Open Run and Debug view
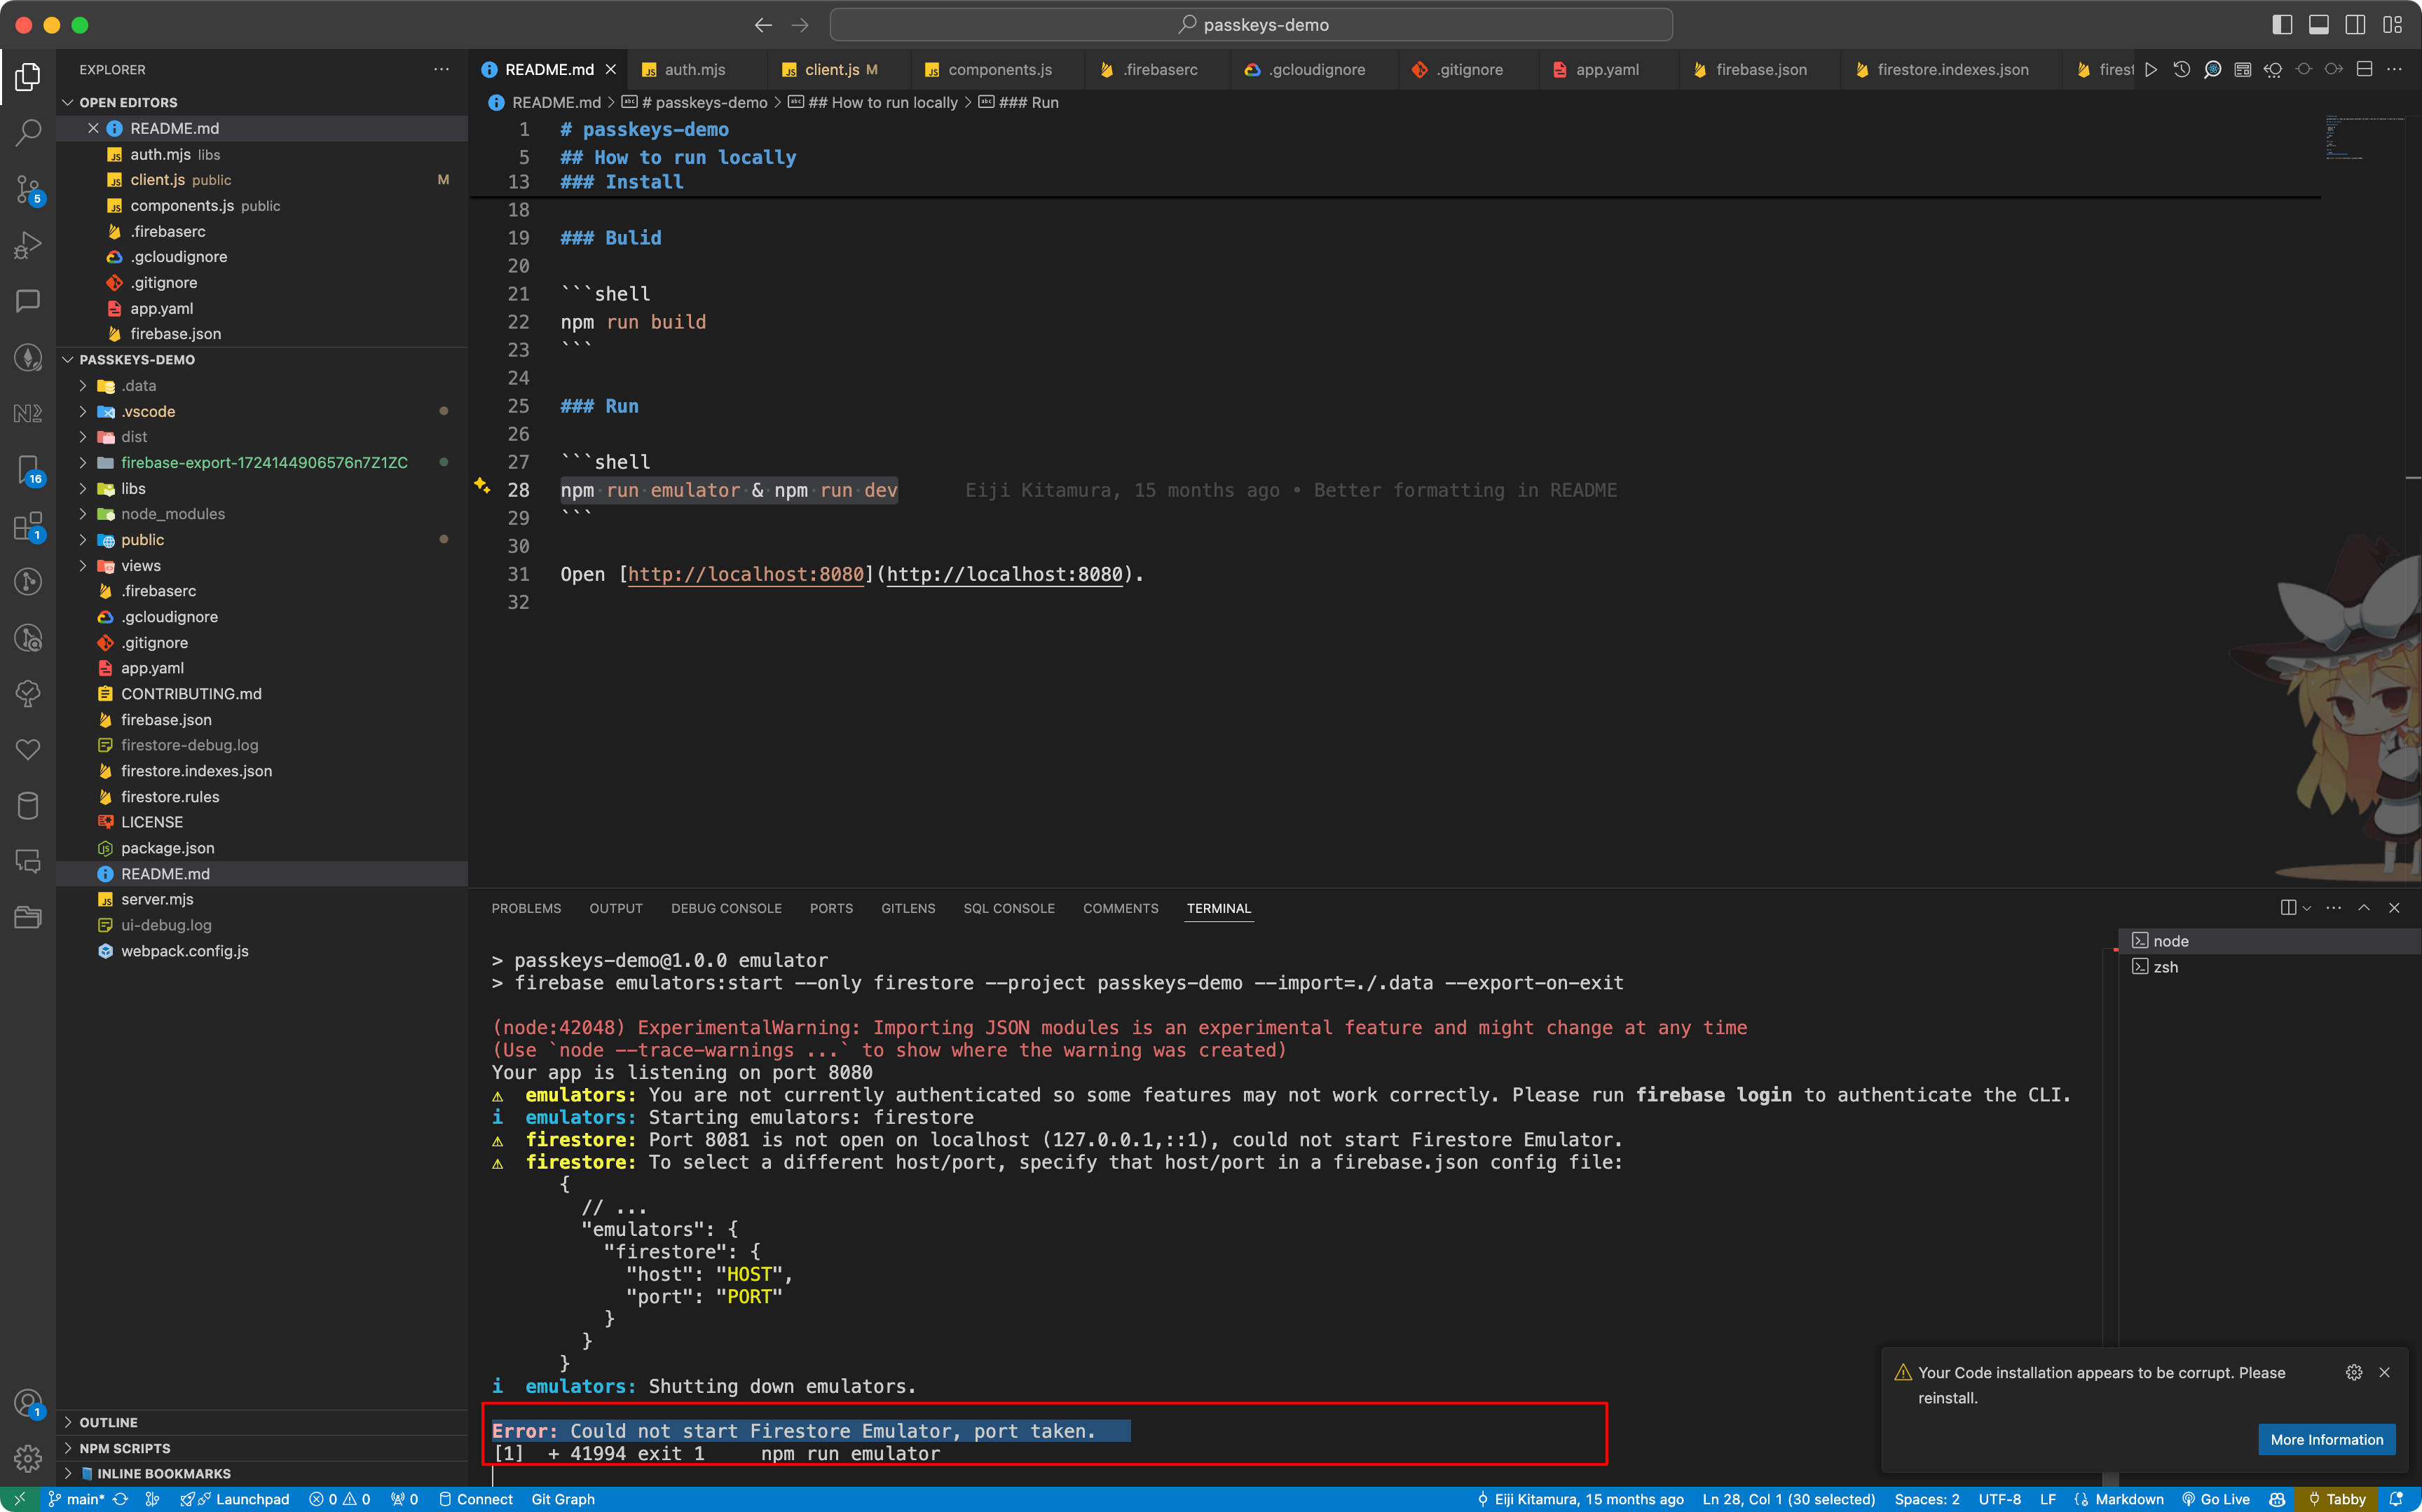 coord(28,245)
